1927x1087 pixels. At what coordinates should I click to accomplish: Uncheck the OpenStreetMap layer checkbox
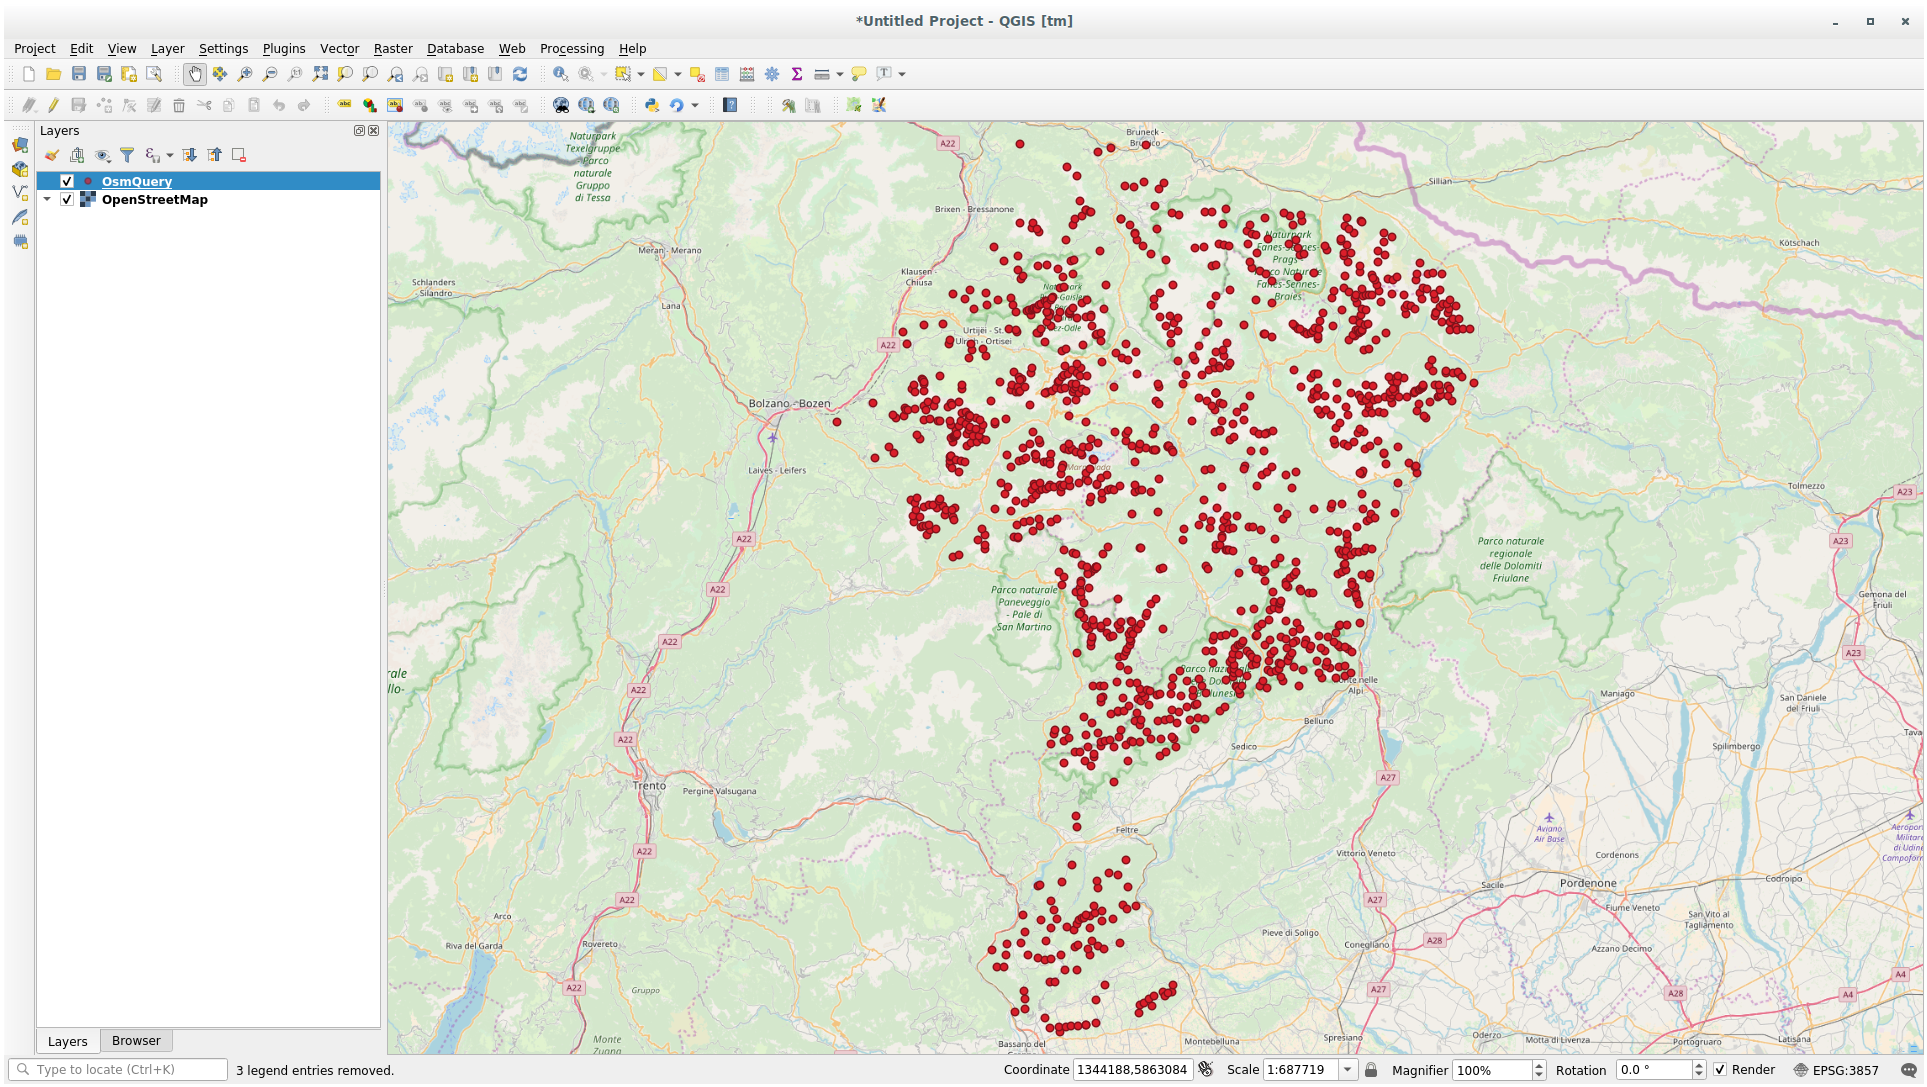(x=67, y=199)
